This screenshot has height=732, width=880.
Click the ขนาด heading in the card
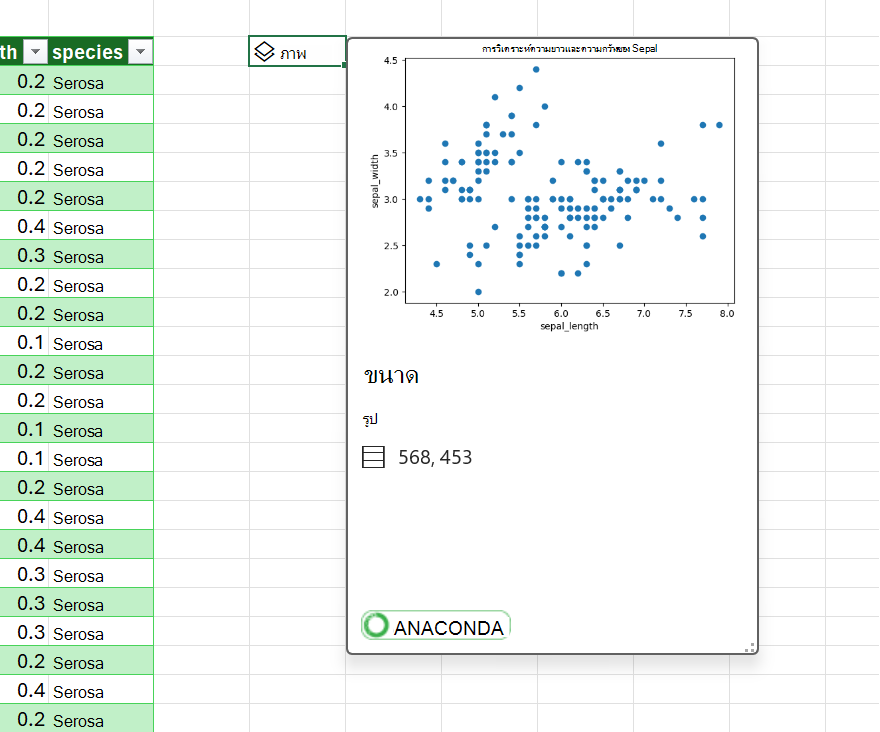(x=391, y=376)
